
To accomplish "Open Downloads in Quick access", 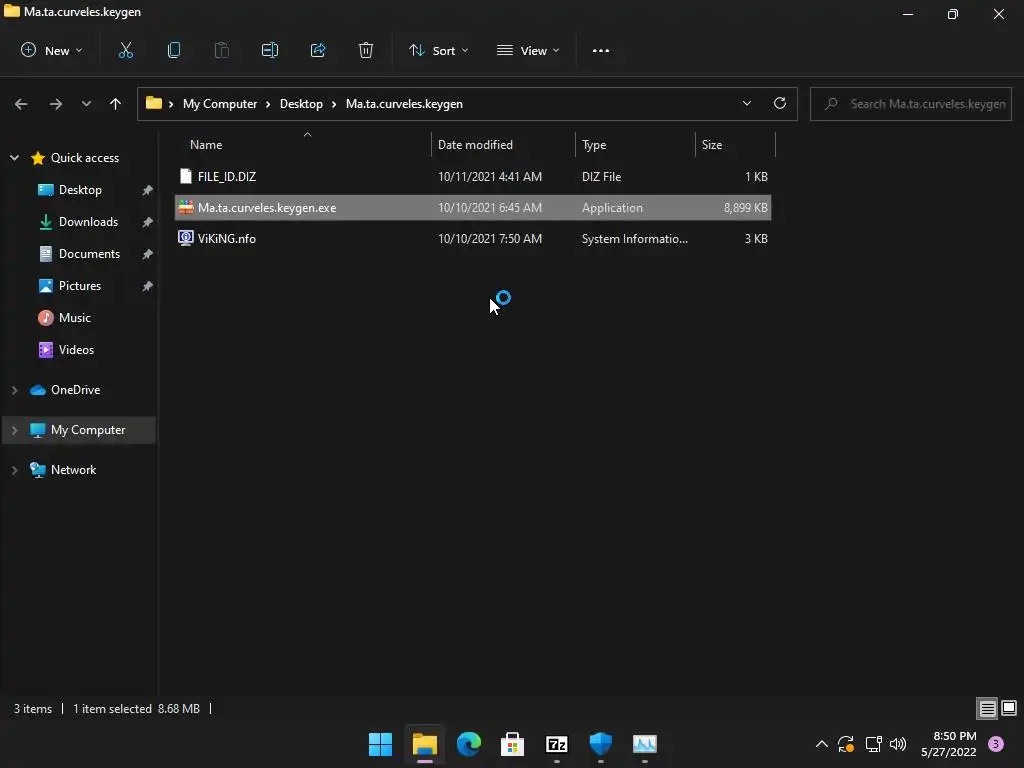I will (88, 221).
